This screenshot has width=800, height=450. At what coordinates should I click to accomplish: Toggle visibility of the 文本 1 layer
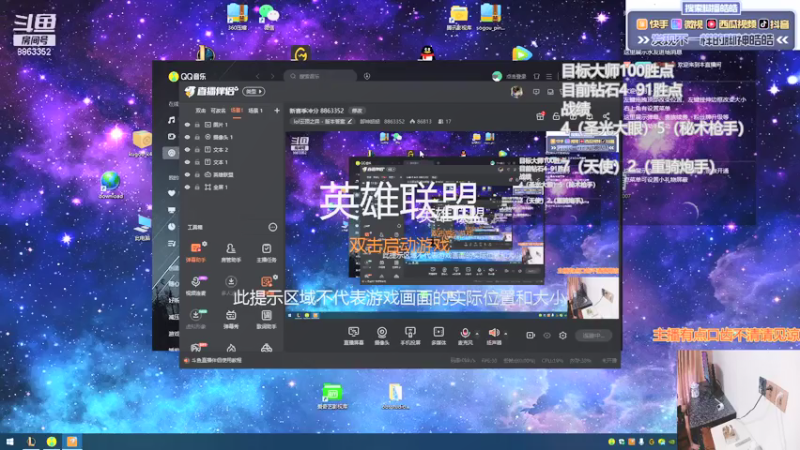(187, 162)
